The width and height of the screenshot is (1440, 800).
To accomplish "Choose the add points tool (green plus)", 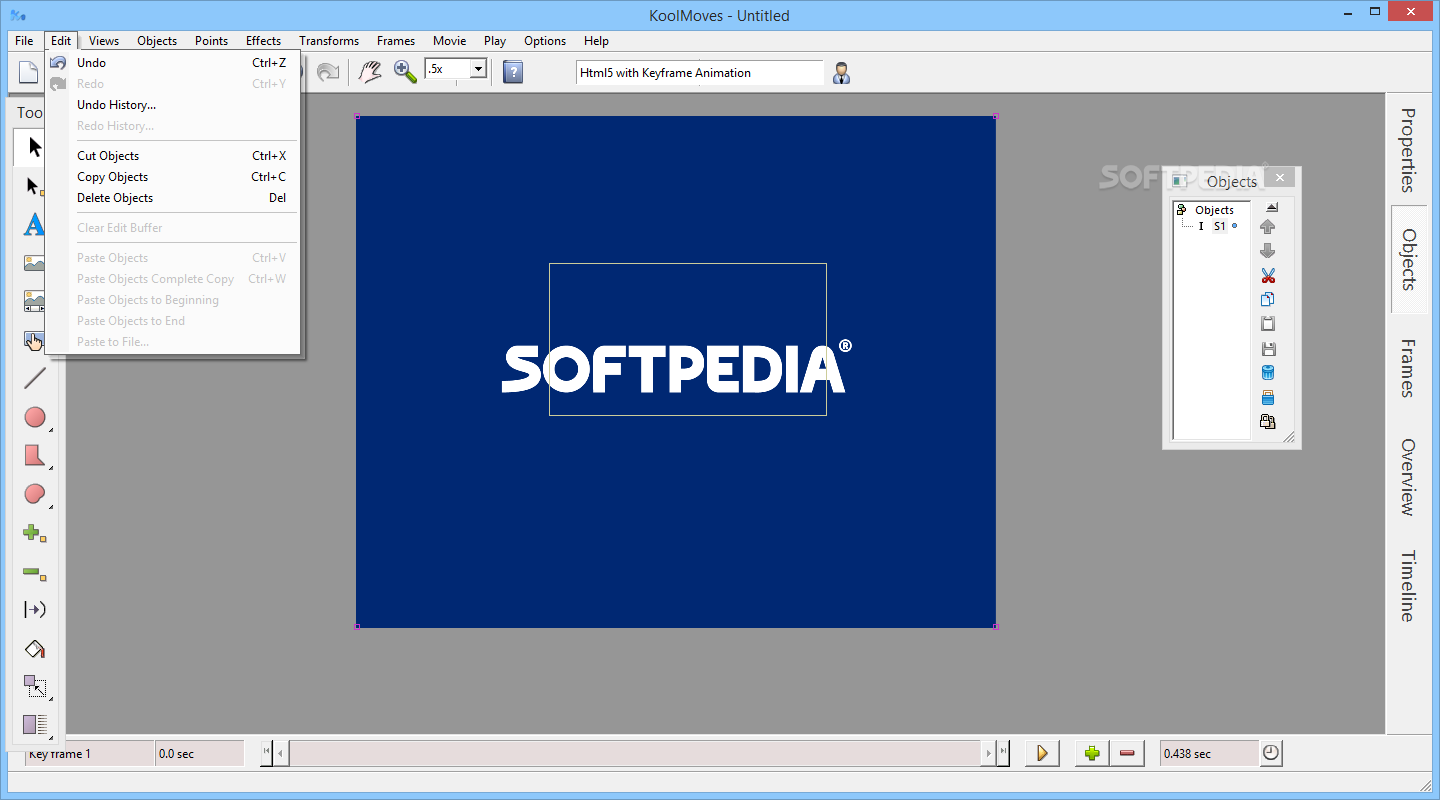I will click(35, 533).
